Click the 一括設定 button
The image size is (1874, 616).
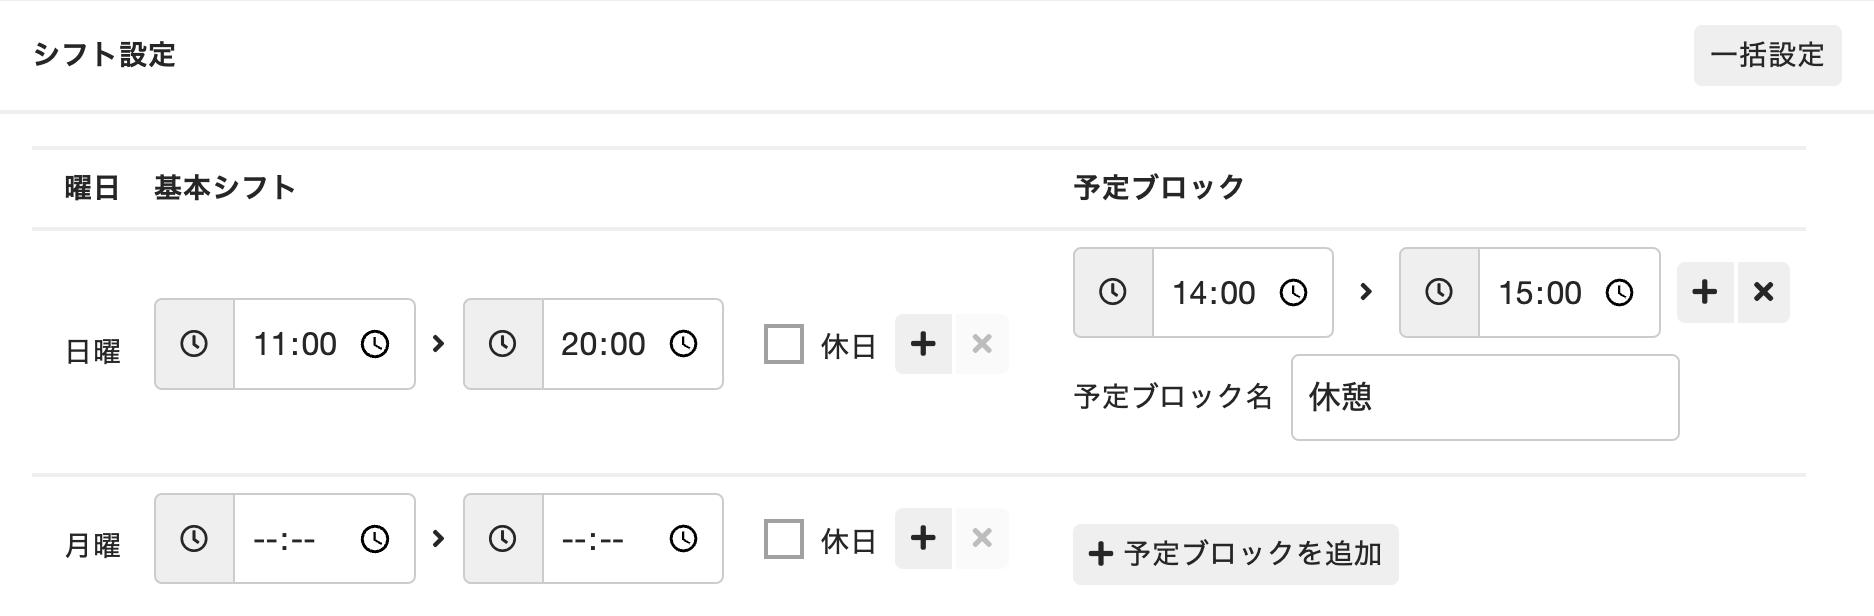[x=1767, y=55]
